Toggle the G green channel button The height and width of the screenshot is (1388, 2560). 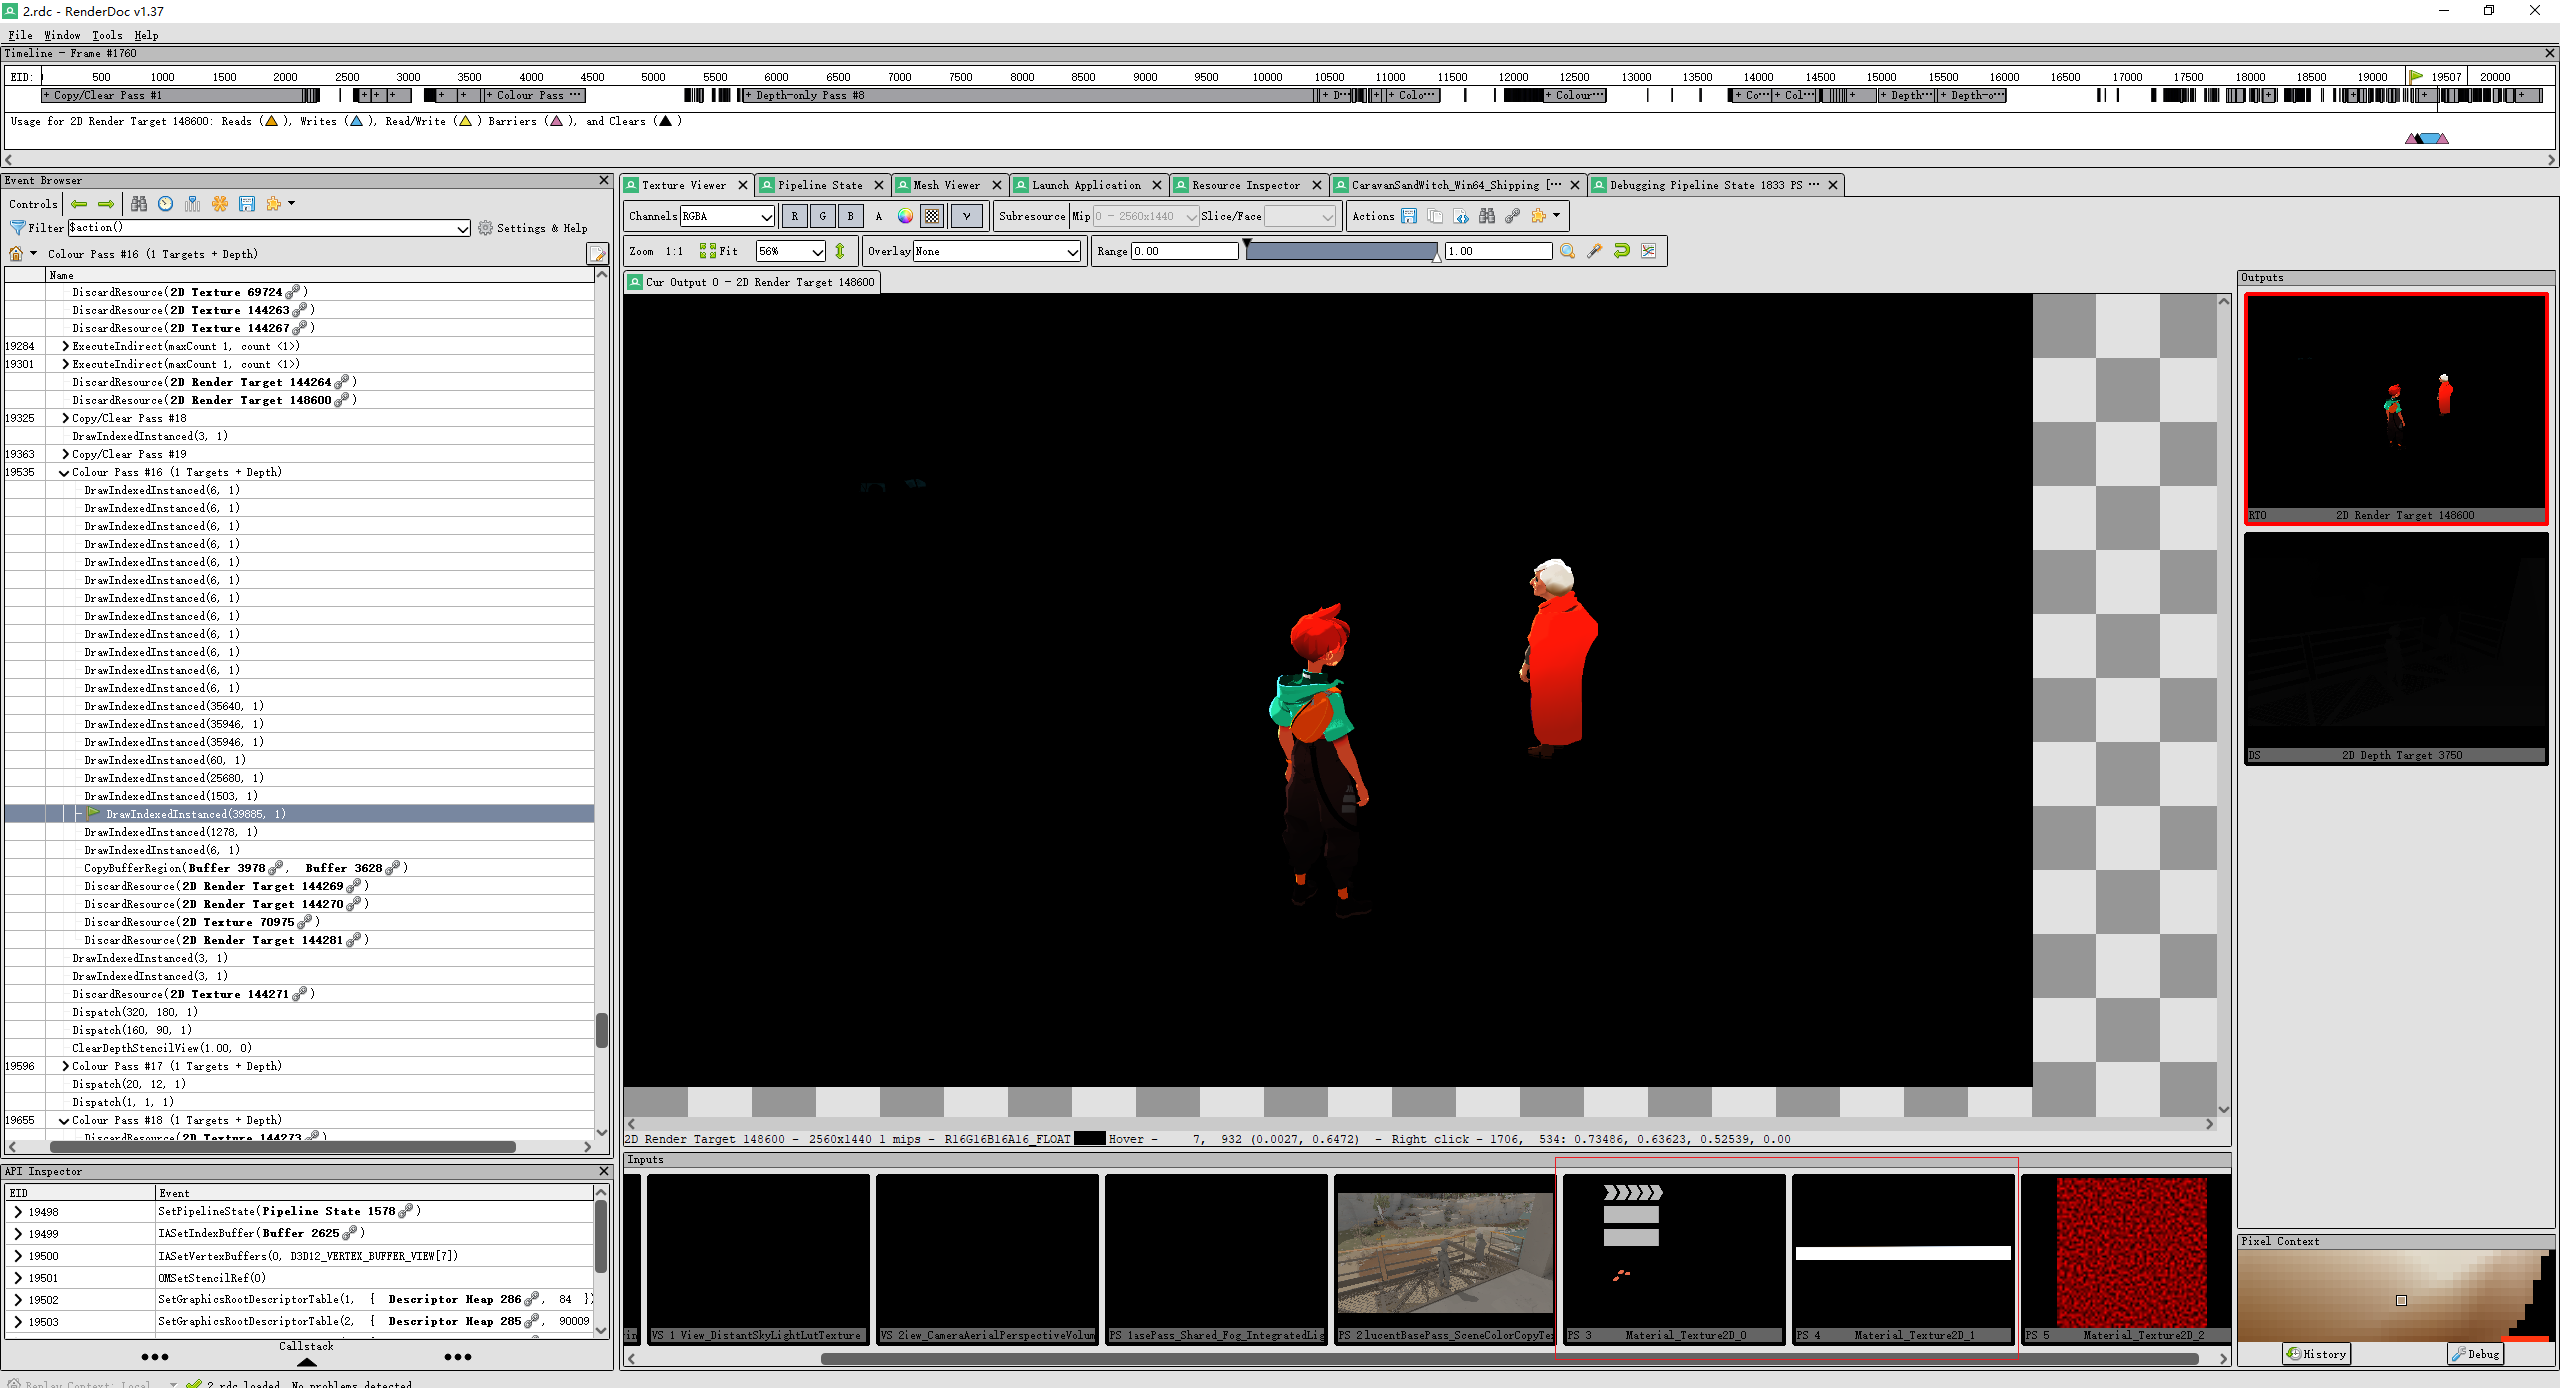click(823, 216)
